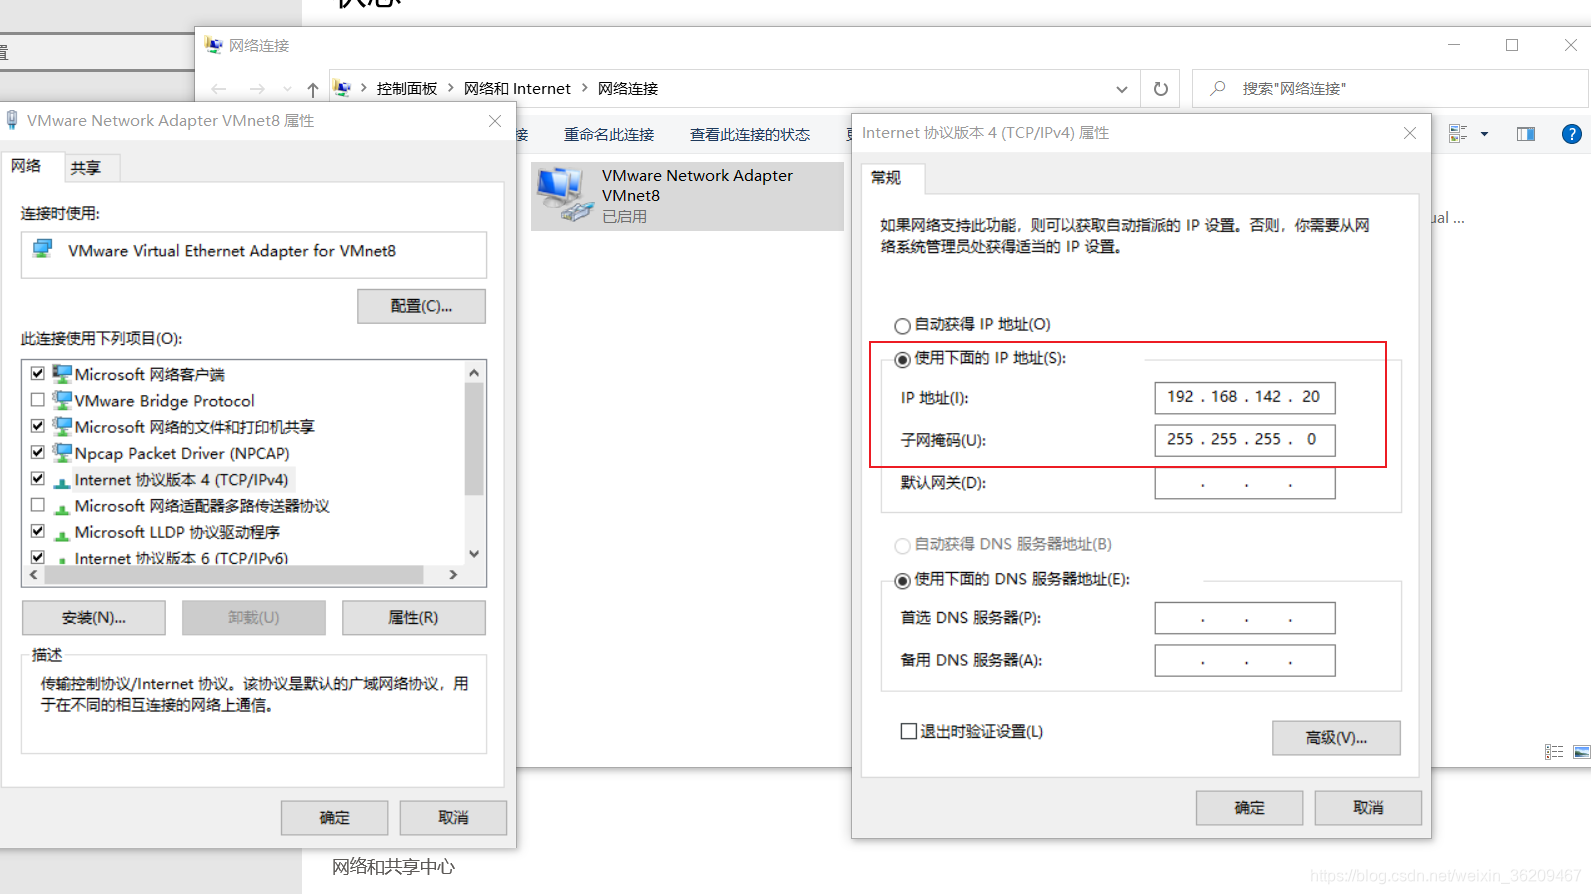Check Microsoft 网络适配器多路传送器协议 checkbox
The height and width of the screenshot is (894, 1591).
coord(38,505)
